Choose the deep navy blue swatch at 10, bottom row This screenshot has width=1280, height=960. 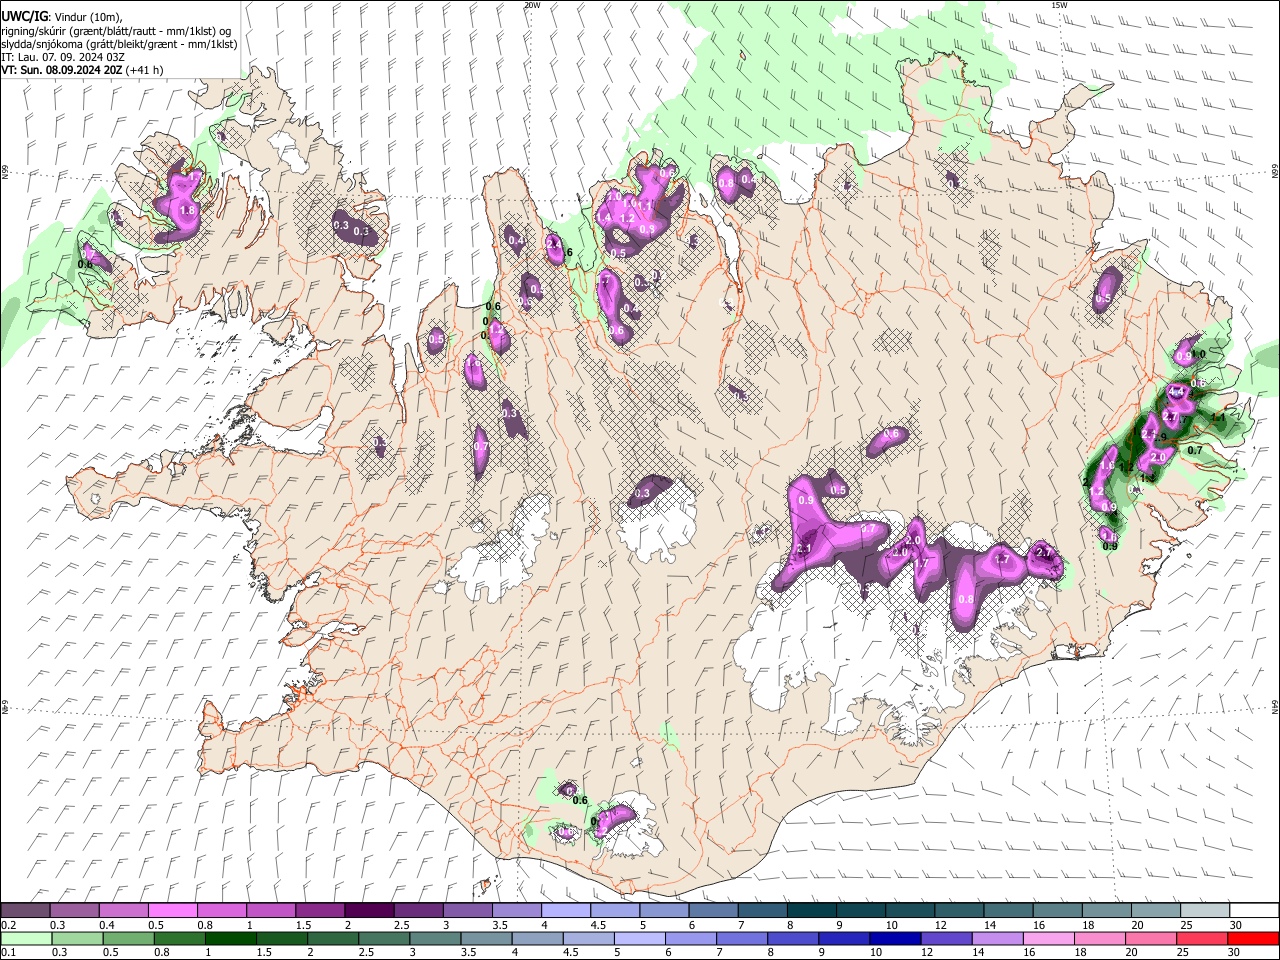point(894,939)
